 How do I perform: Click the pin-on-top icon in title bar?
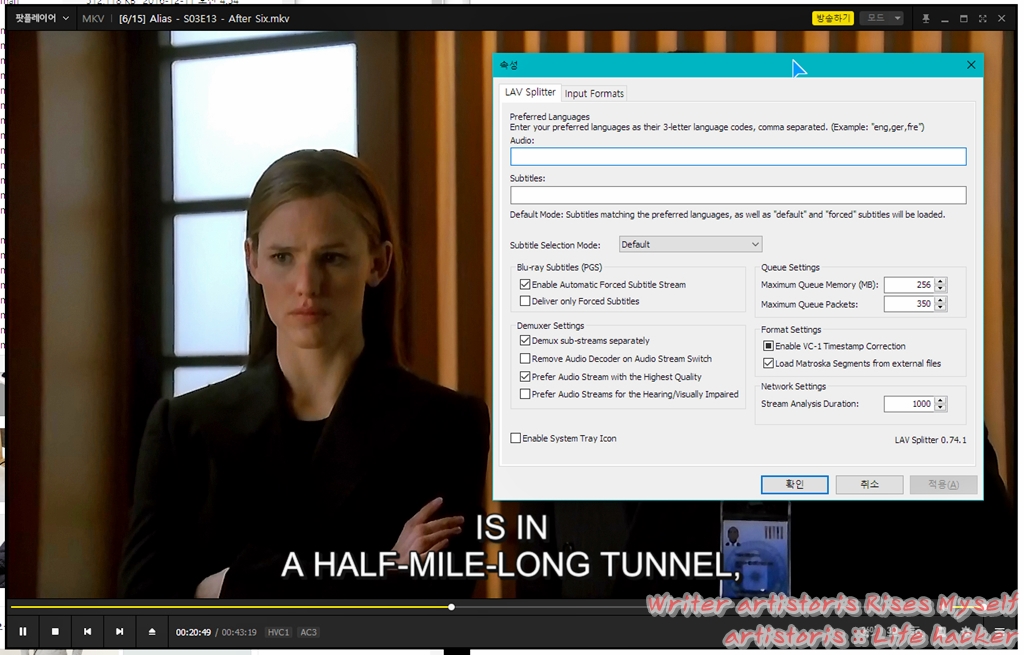click(925, 19)
